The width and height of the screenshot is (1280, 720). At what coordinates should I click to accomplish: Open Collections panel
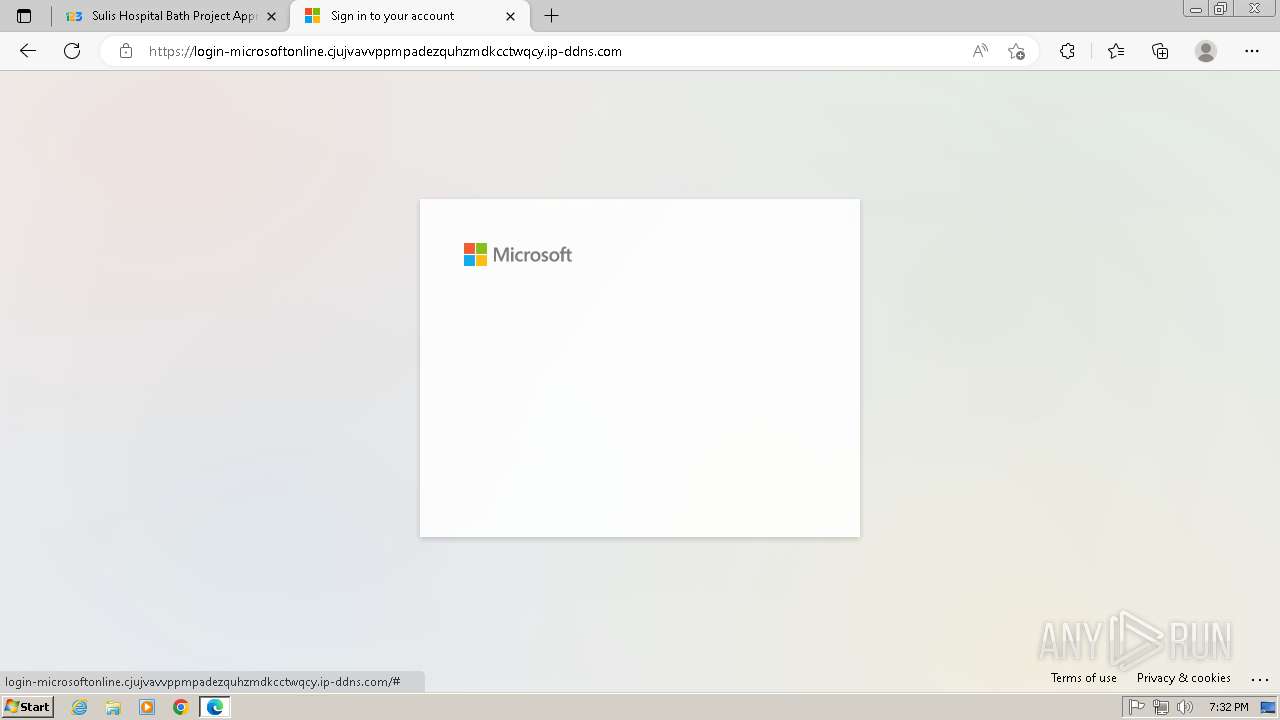pos(1160,51)
